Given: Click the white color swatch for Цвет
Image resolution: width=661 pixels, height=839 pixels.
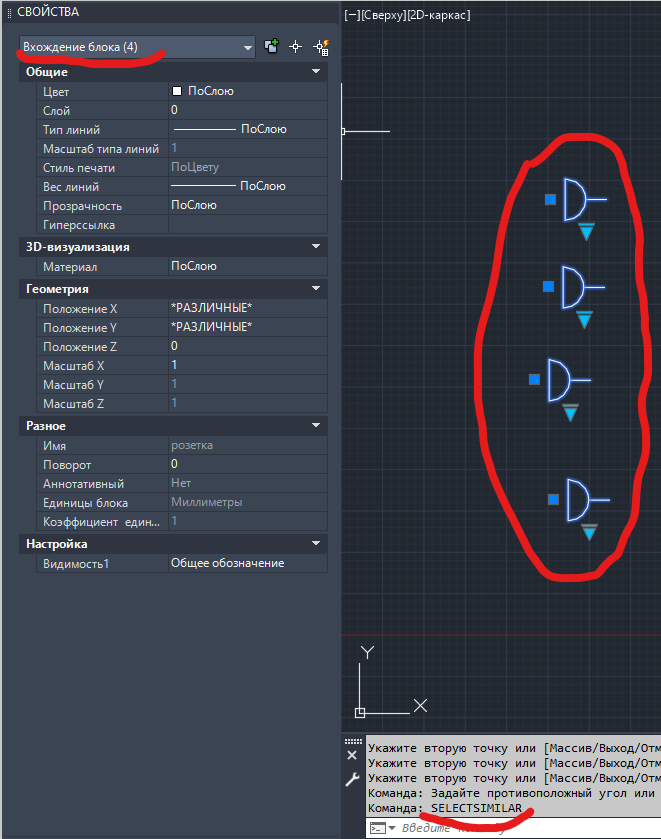Looking at the screenshot, I should [x=177, y=91].
